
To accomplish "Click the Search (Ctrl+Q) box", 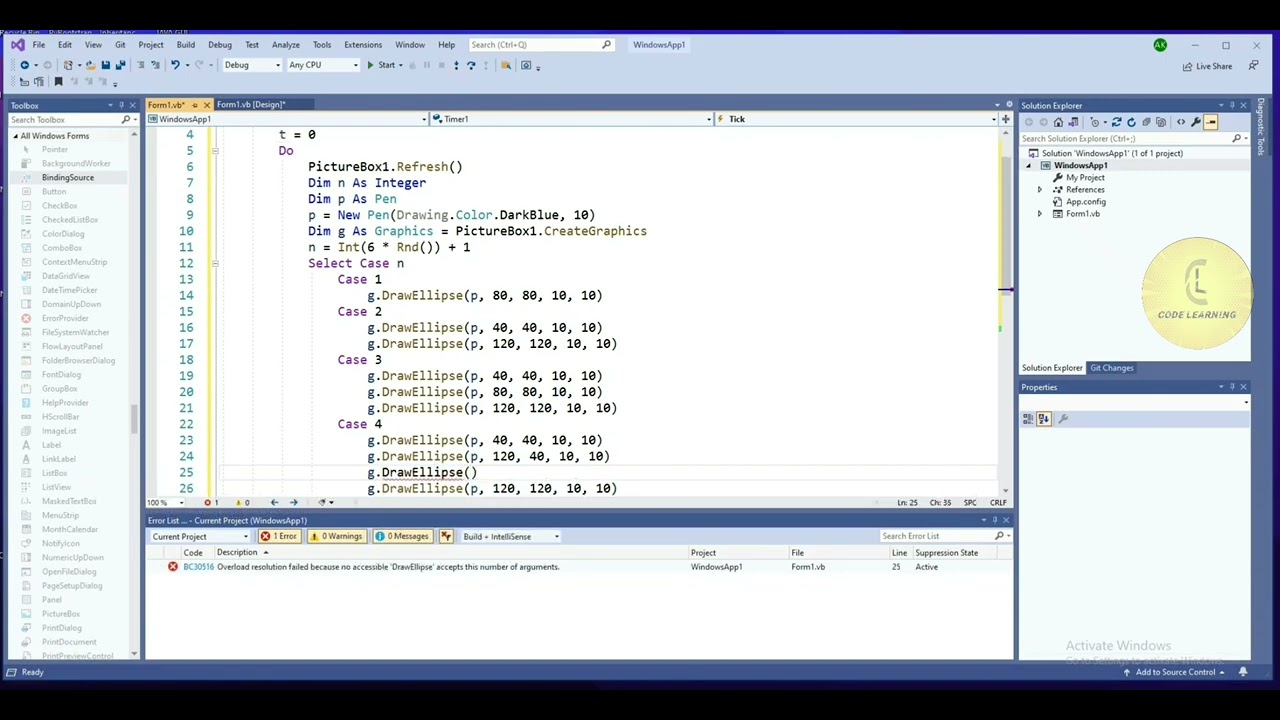I will (x=540, y=45).
